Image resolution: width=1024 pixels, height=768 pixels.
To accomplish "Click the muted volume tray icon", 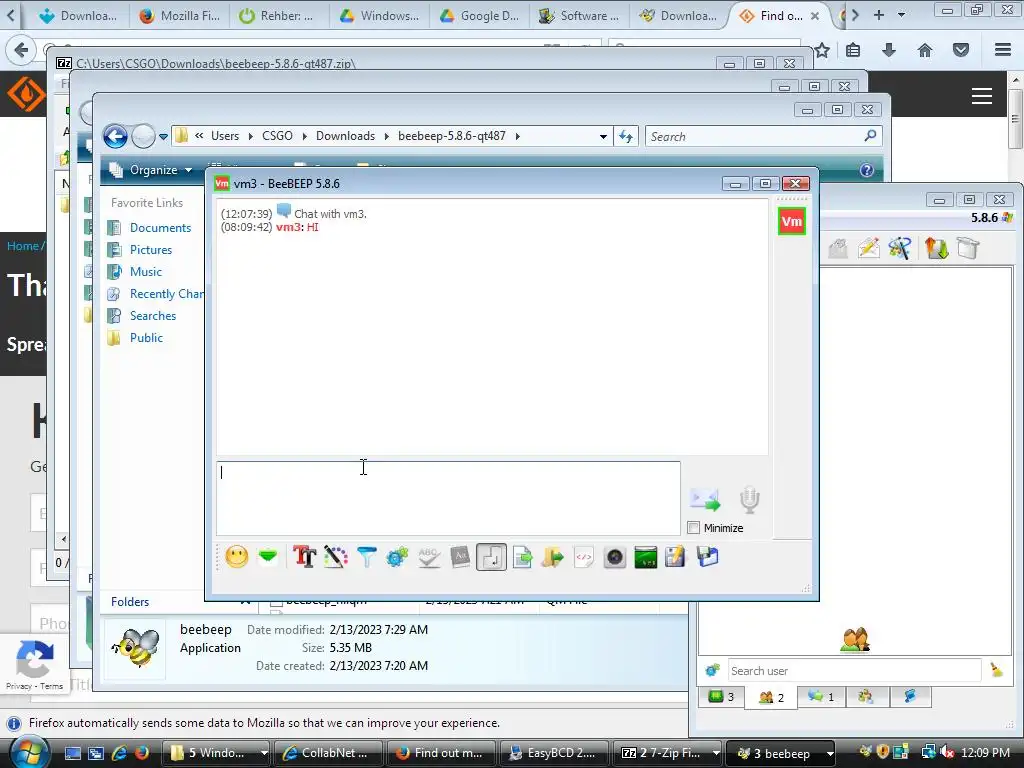I will 947,753.
